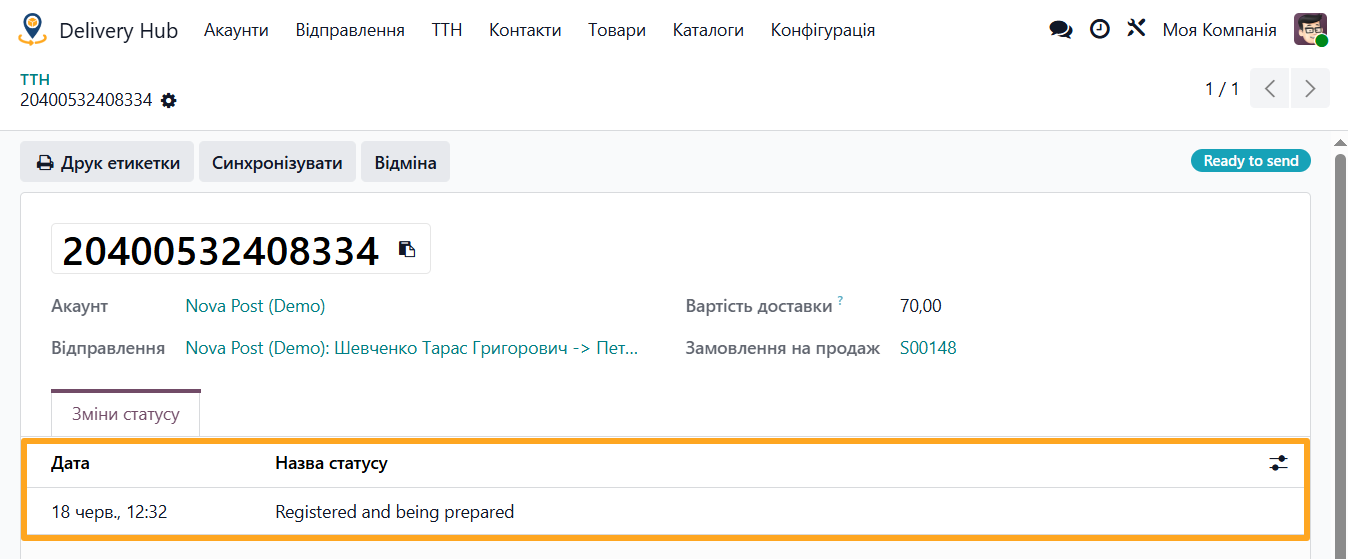
Task: Open the Акаунти menu
Action: [236, 30]
